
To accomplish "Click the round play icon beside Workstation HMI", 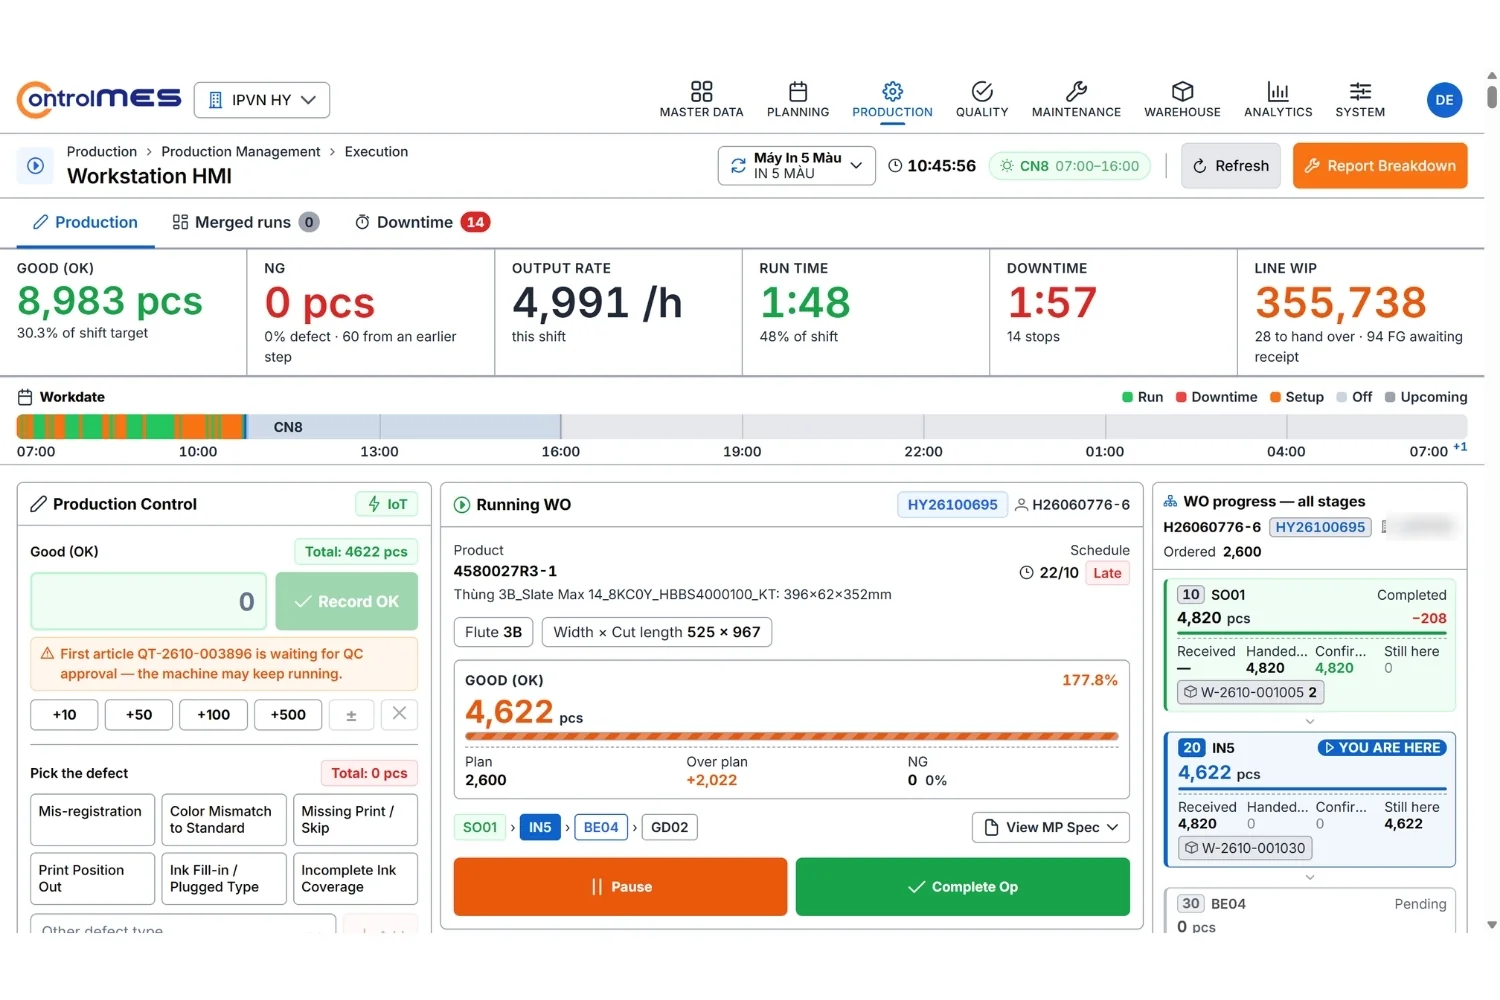I will pos(36,165).
